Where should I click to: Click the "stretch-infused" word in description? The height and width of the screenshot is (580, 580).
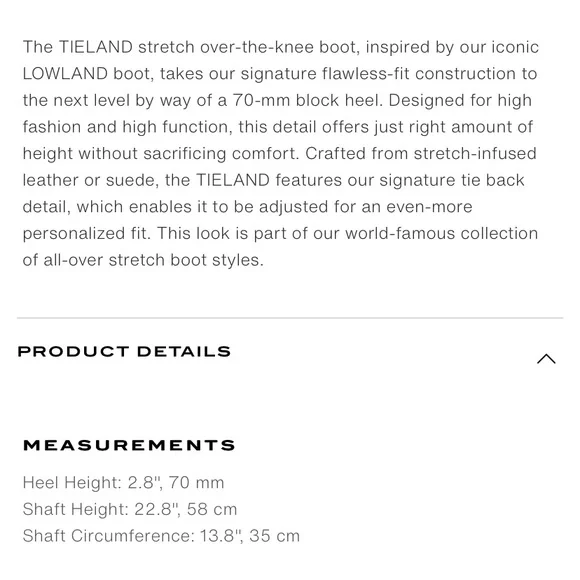475,154
